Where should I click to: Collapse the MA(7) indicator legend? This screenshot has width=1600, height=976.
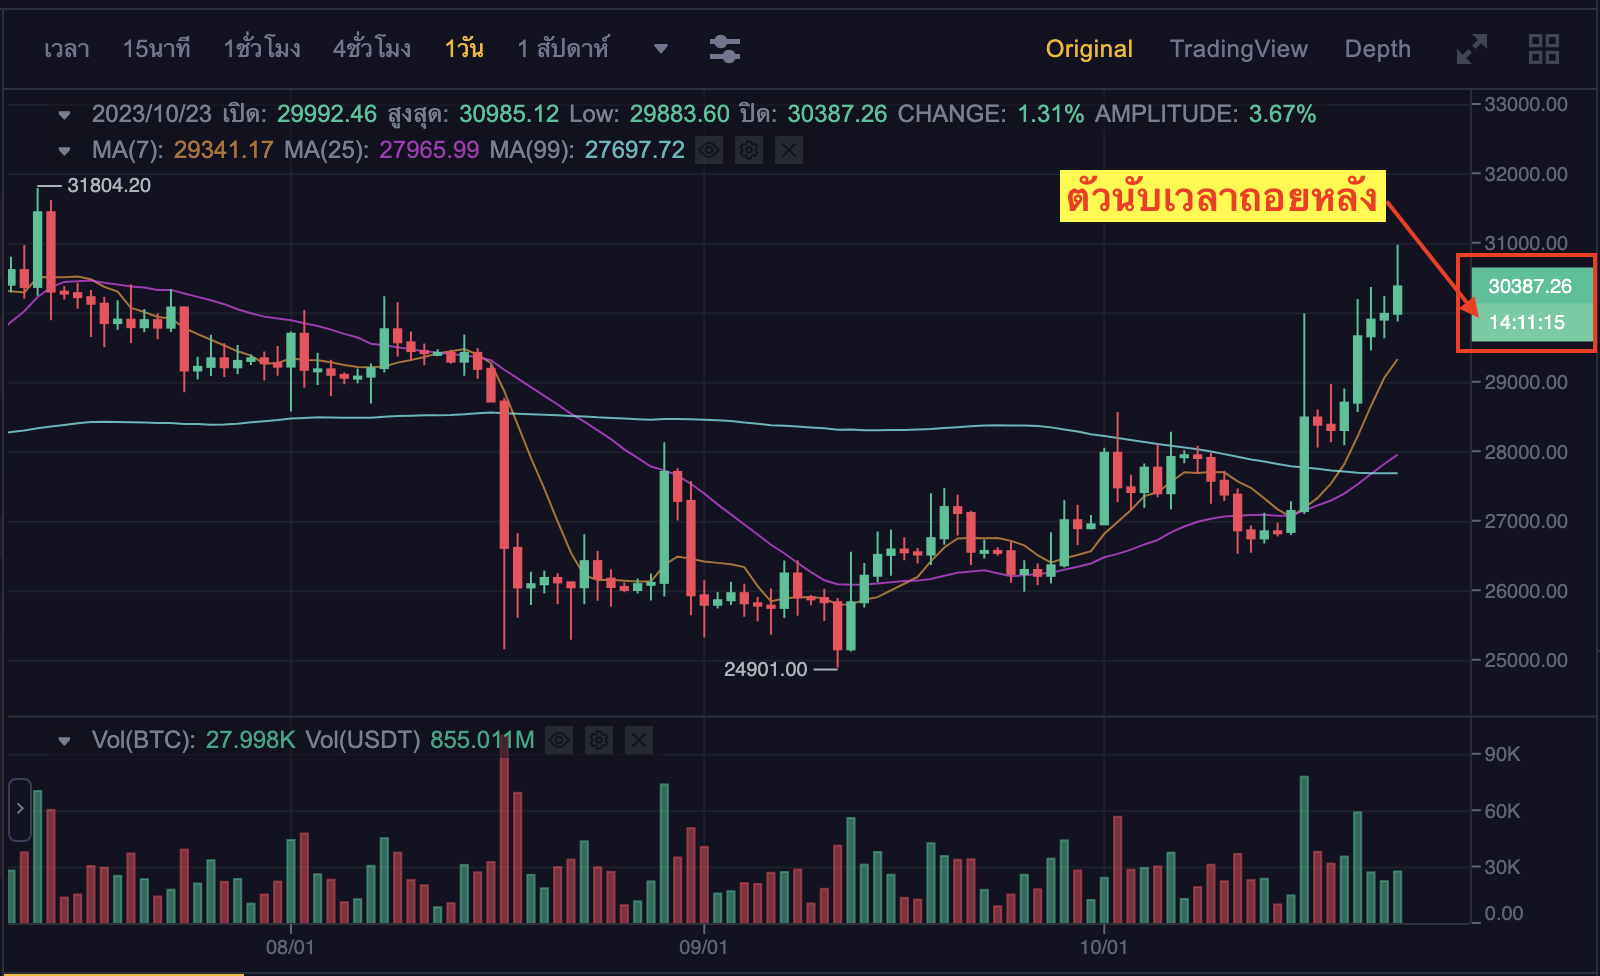pyautogui.click(x=65, y=151)
